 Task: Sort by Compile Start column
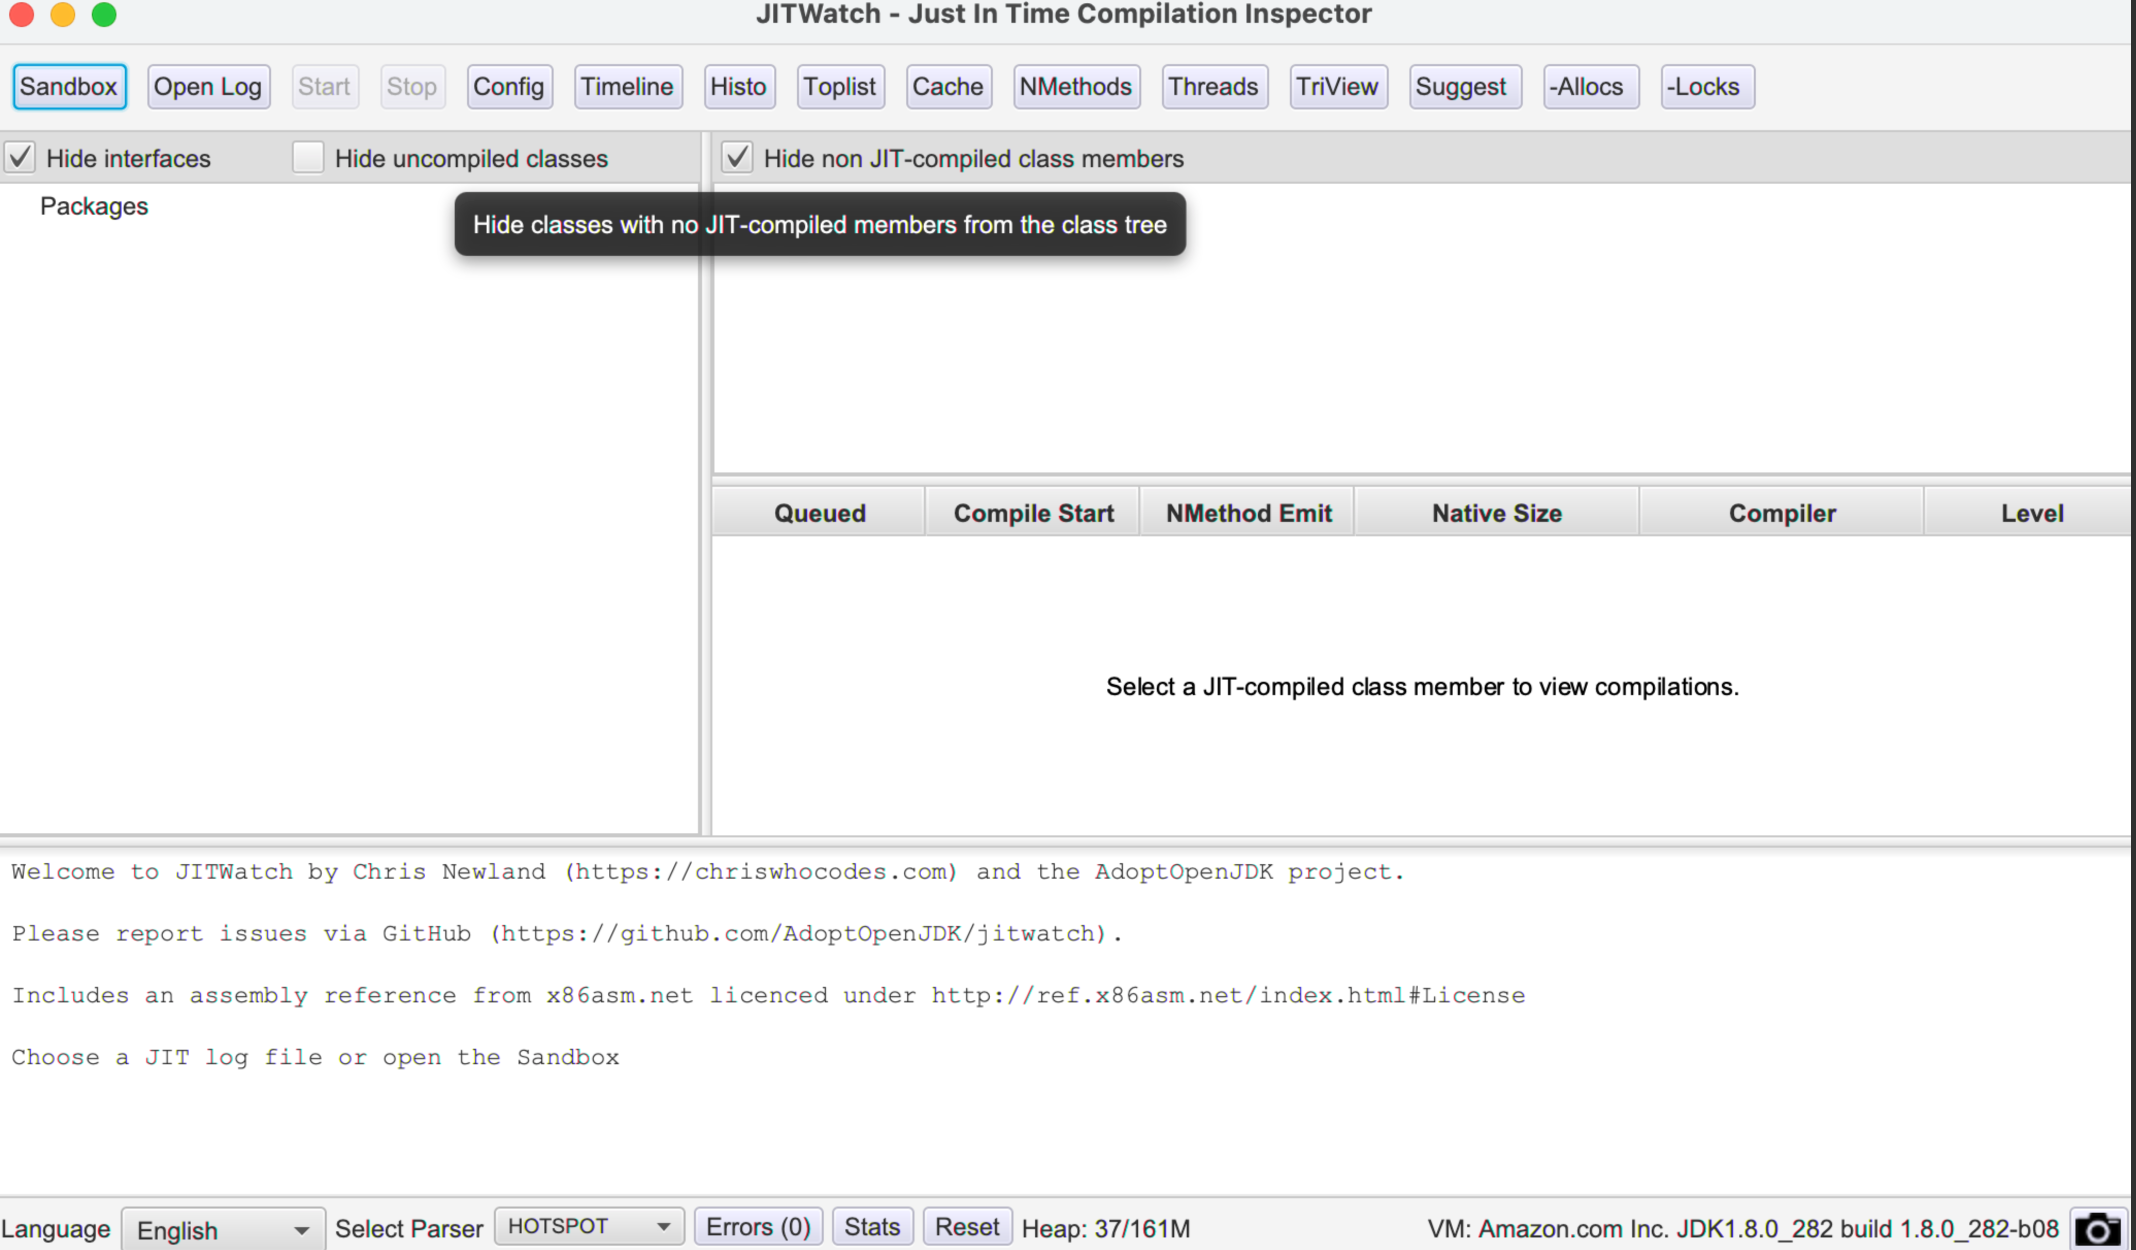pos(1033,513)
